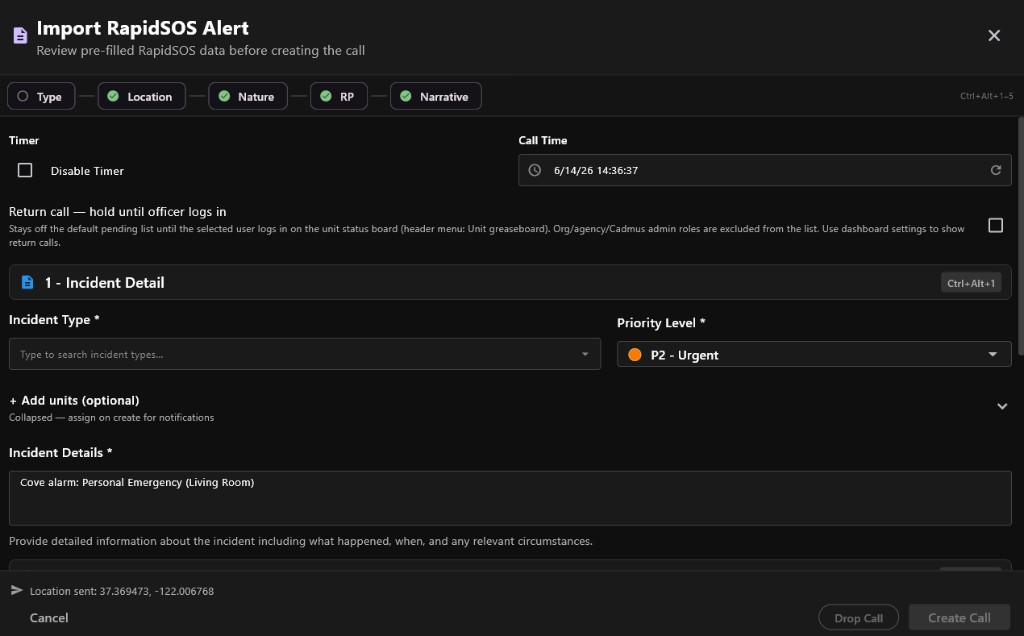Image resolution: width=1024 pixels, height=636 pixels.
Task: Click the Drop Call button
Action: tap(858, 618)
